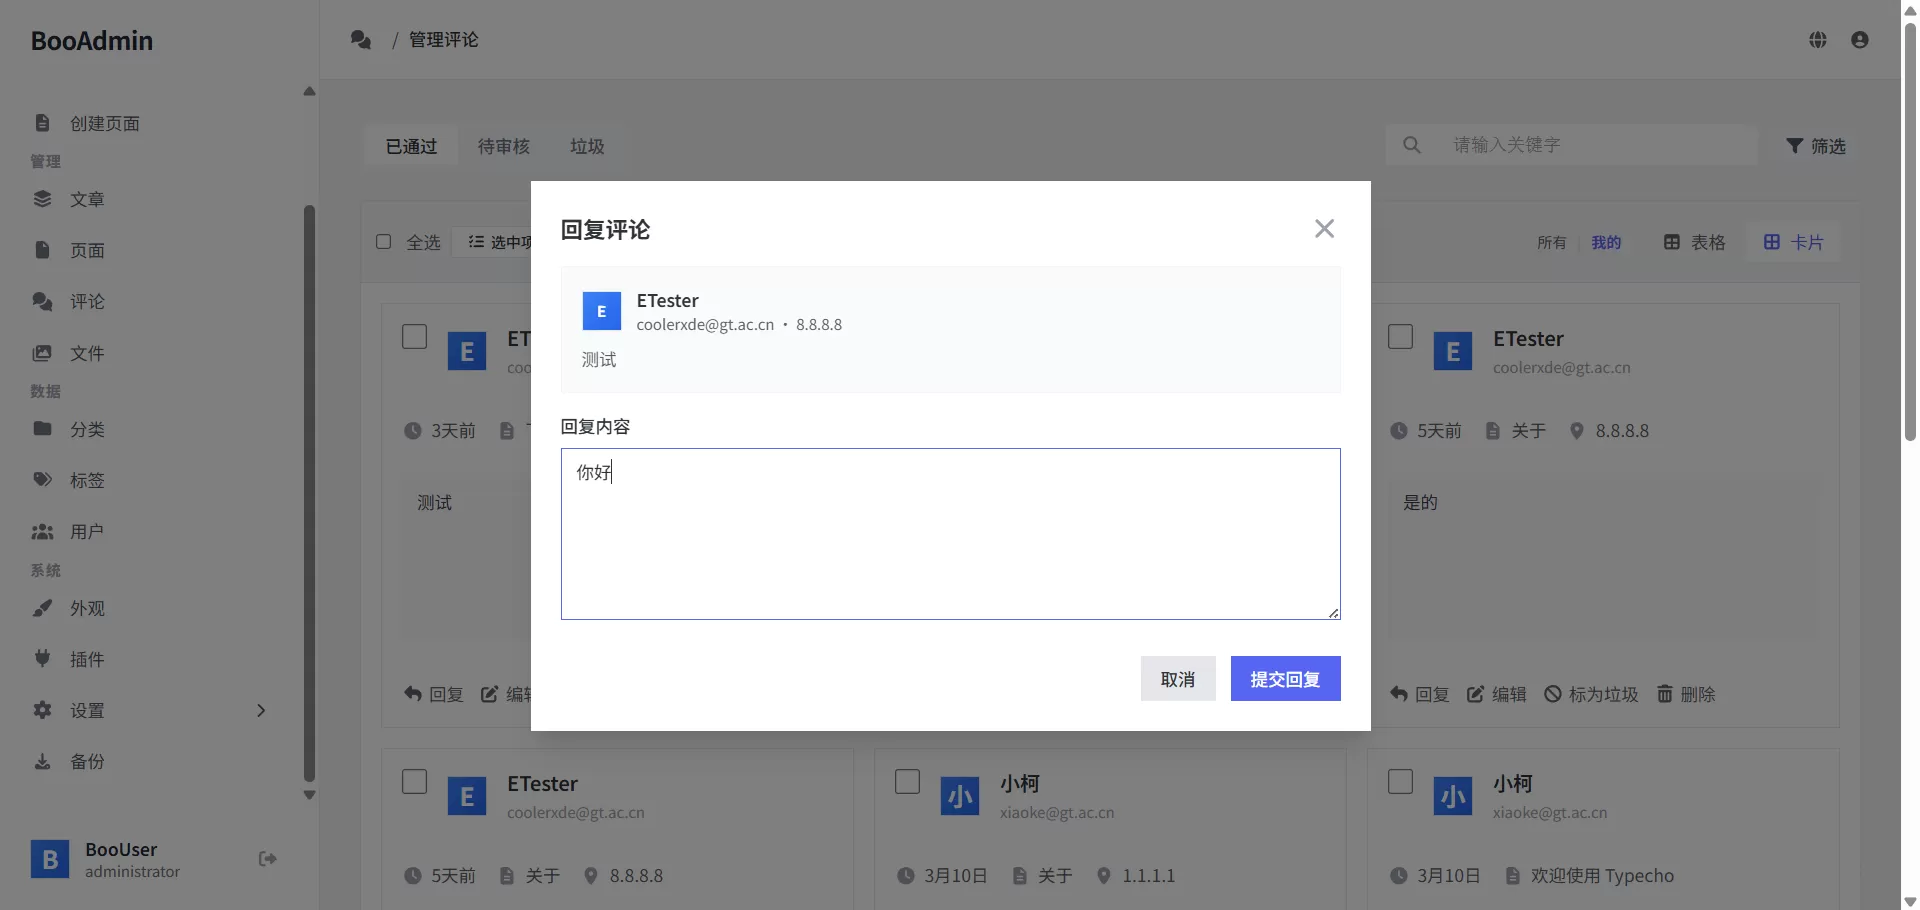Screen dimensions: 1920x910
Task: Click the globe language icon in header
Action: (x=1818, y=40)
